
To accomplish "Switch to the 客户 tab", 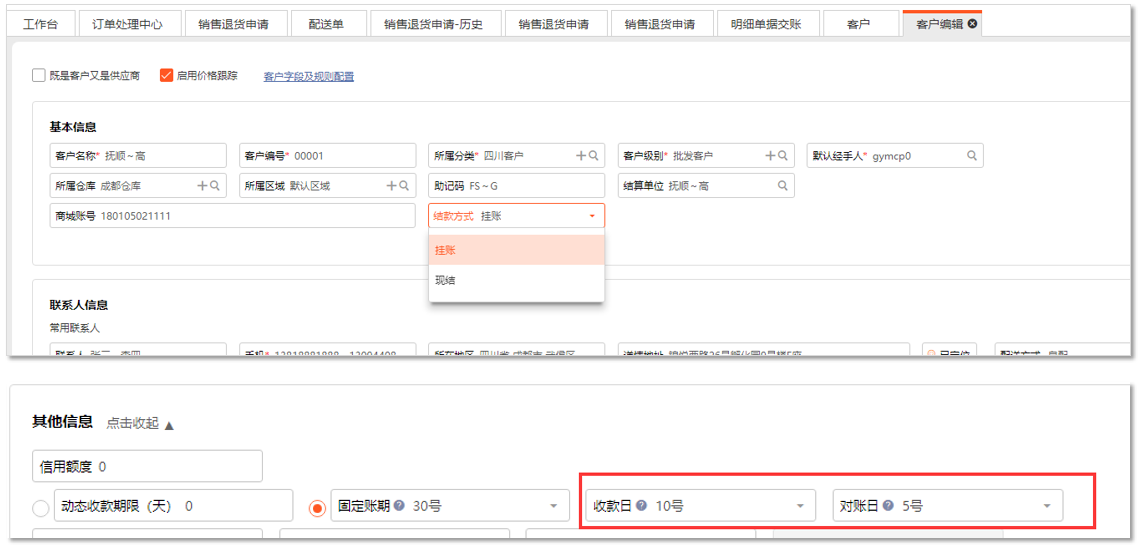I will coord(860,24).
